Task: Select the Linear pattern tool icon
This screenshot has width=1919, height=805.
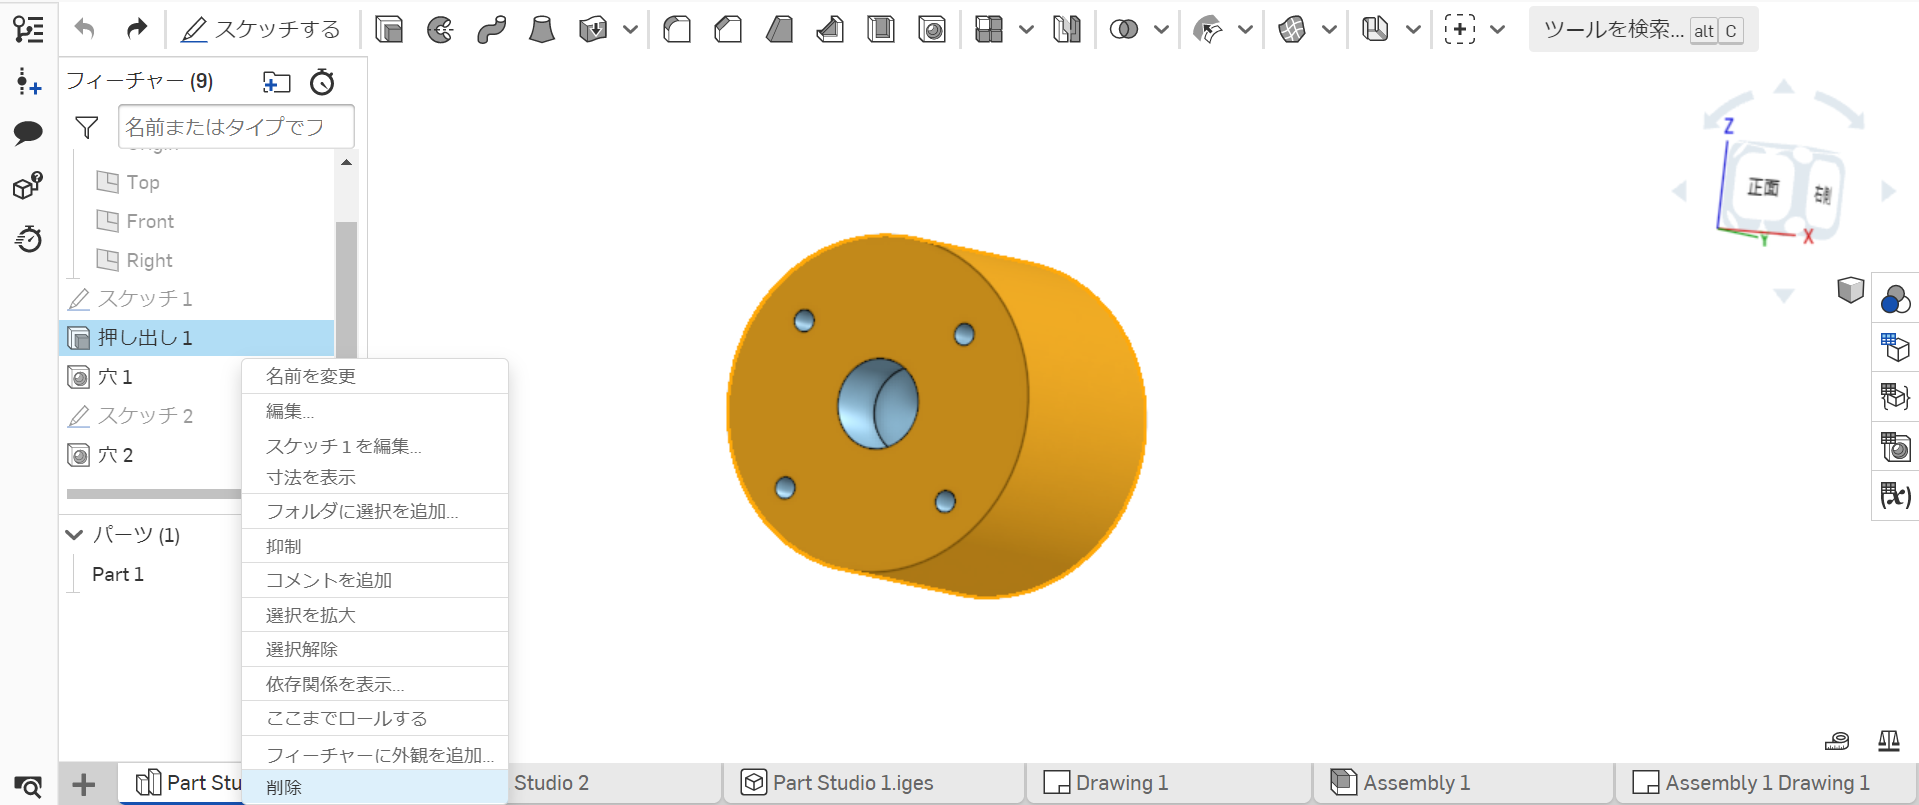Action: (989, 30)
